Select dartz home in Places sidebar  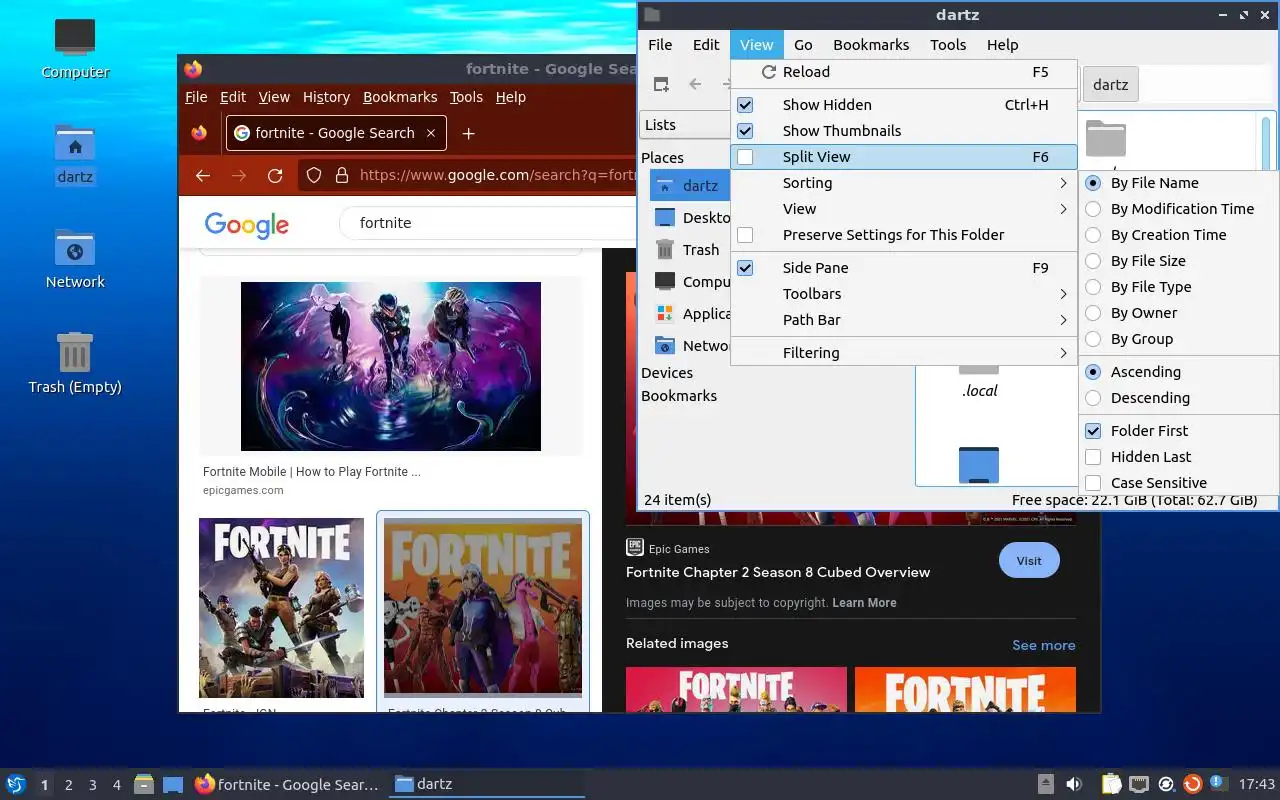click(x=690, y=186)
